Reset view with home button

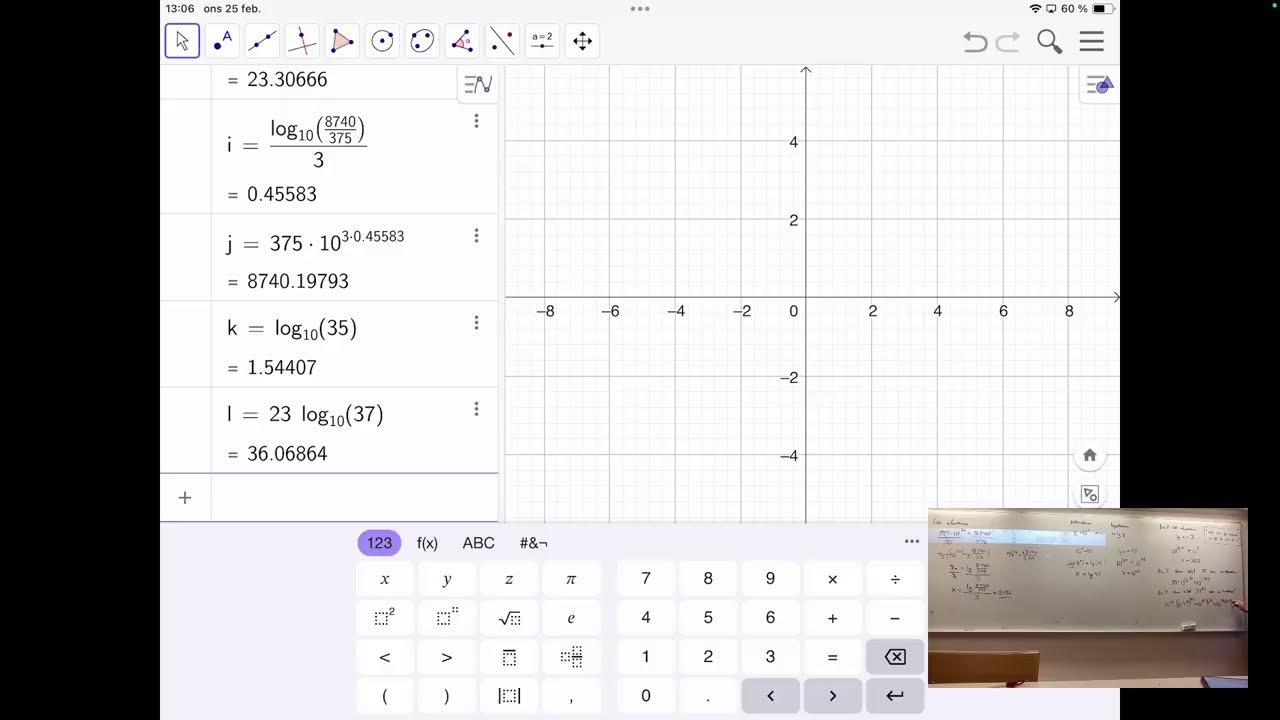1090,455
